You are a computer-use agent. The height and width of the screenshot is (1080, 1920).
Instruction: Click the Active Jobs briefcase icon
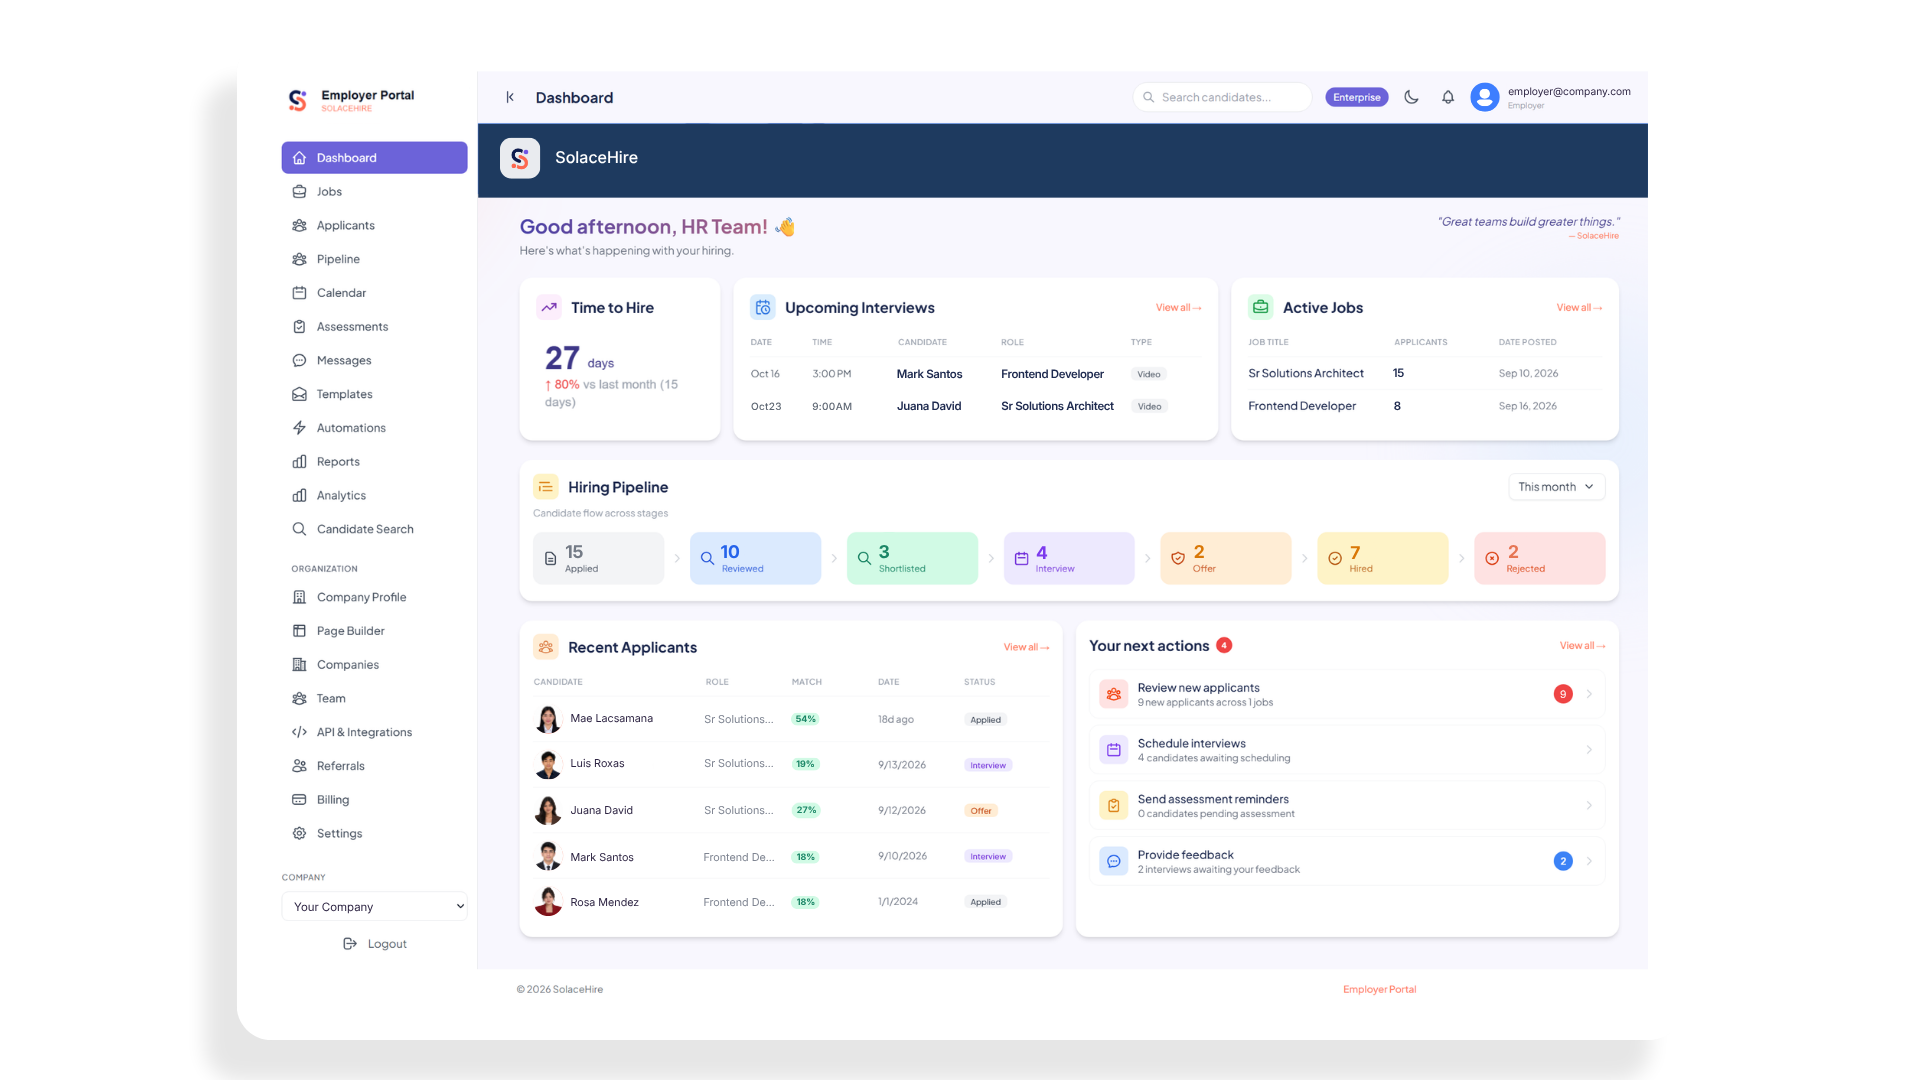(x=1260, y=307)
